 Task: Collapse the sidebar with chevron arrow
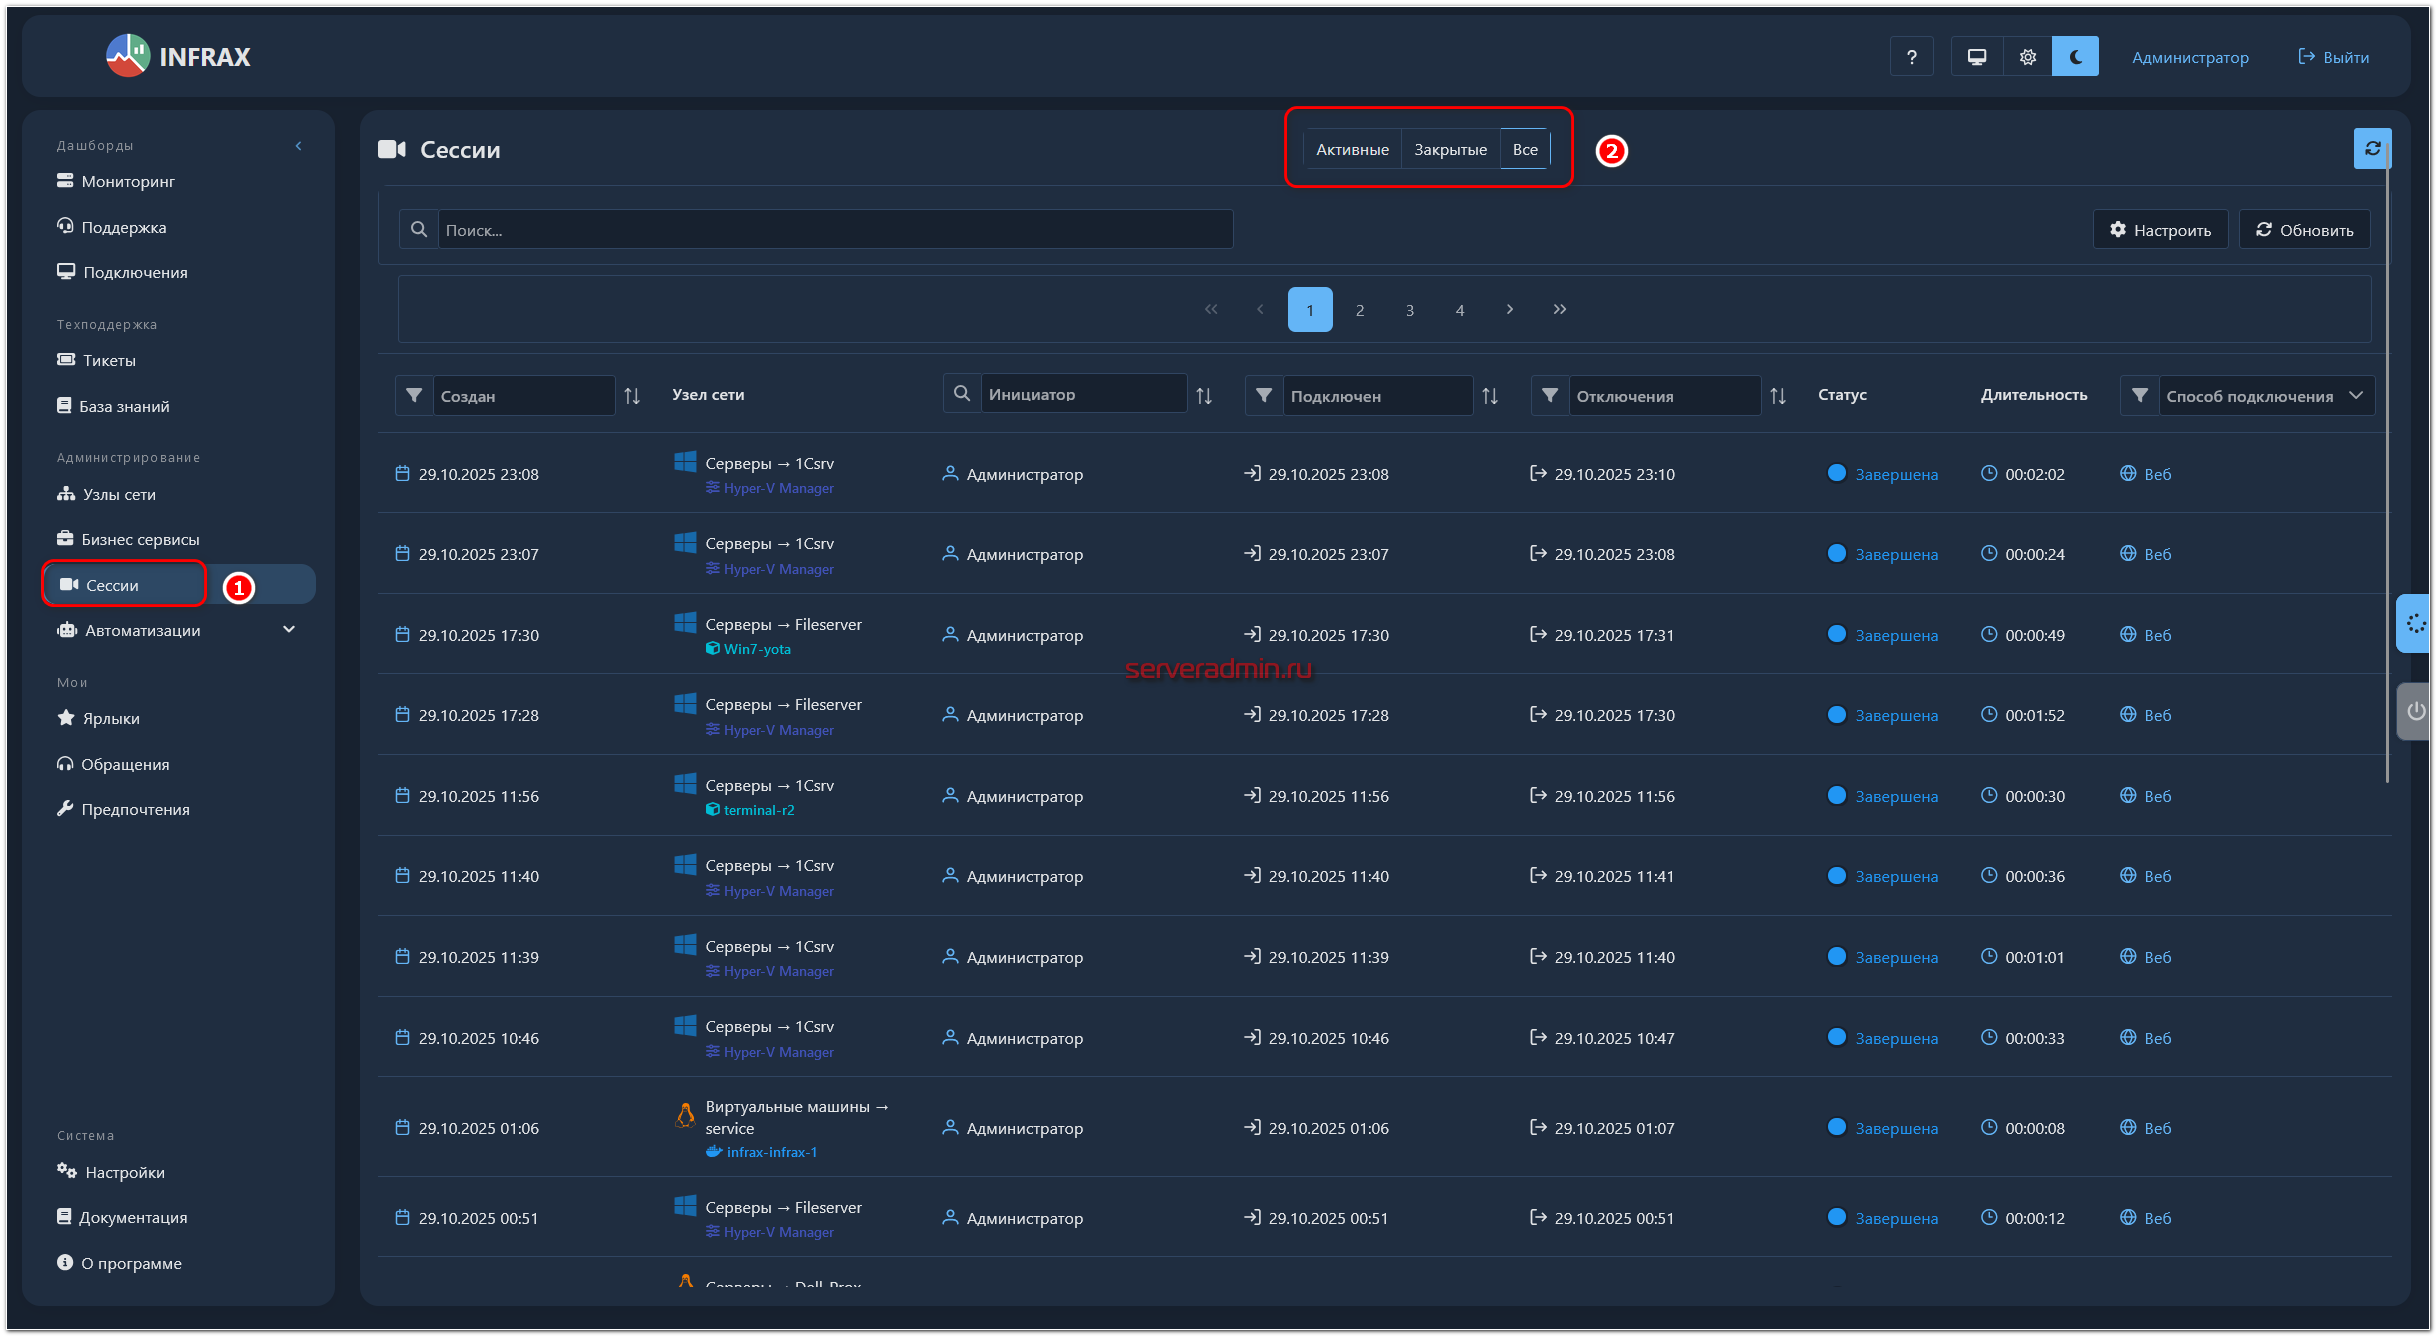coord(298,146)
